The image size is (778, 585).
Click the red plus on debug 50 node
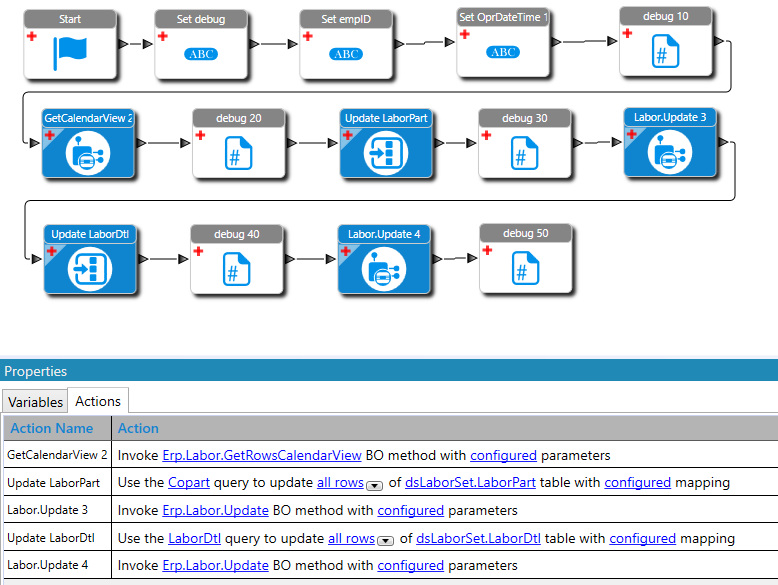click(487, 250)
